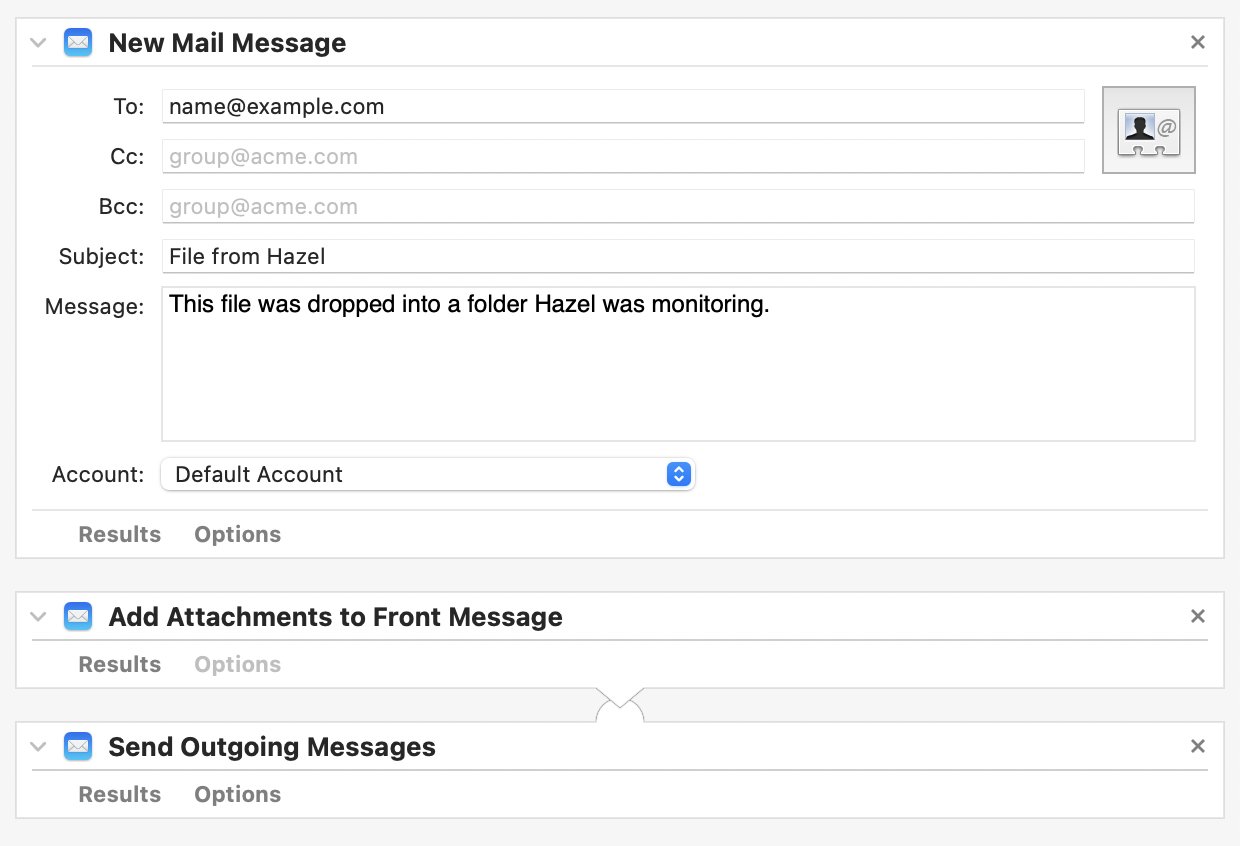Open the Contacts address book icon
This screenshot has width=1240, height=846.
click(1148, 130)
